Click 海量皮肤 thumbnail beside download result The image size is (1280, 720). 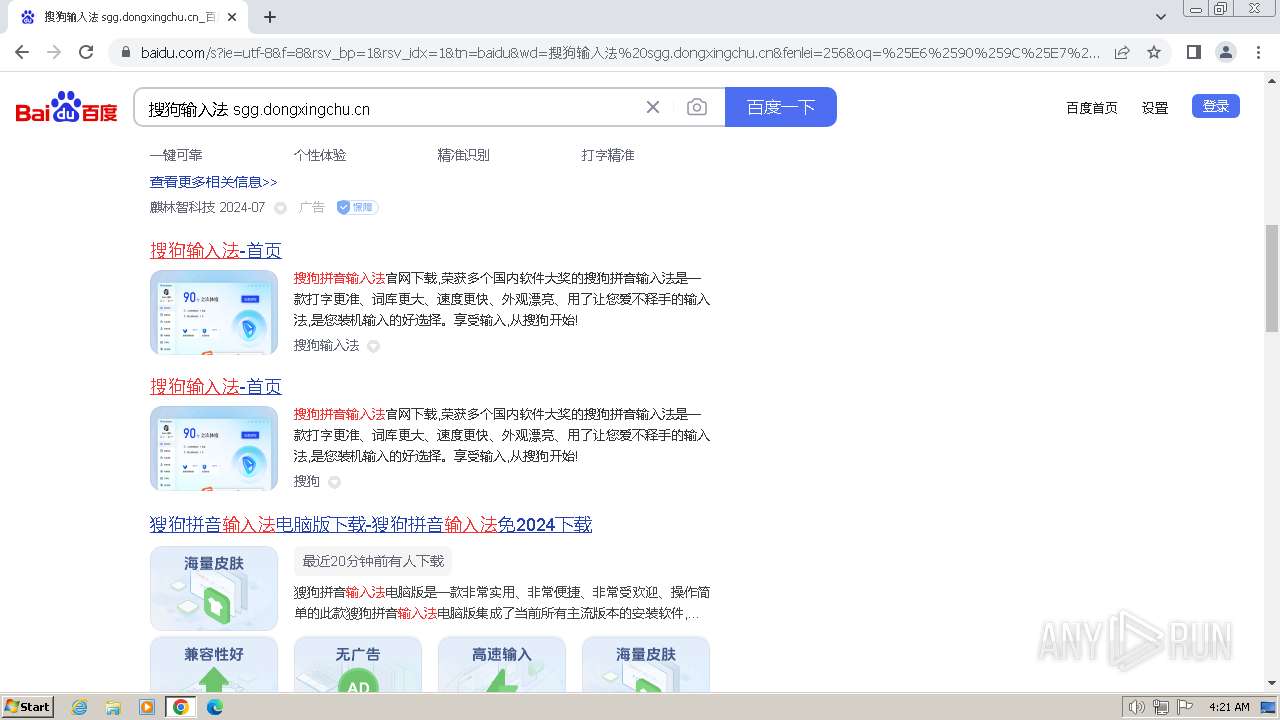pyautogui.click(x=214, y=588)
